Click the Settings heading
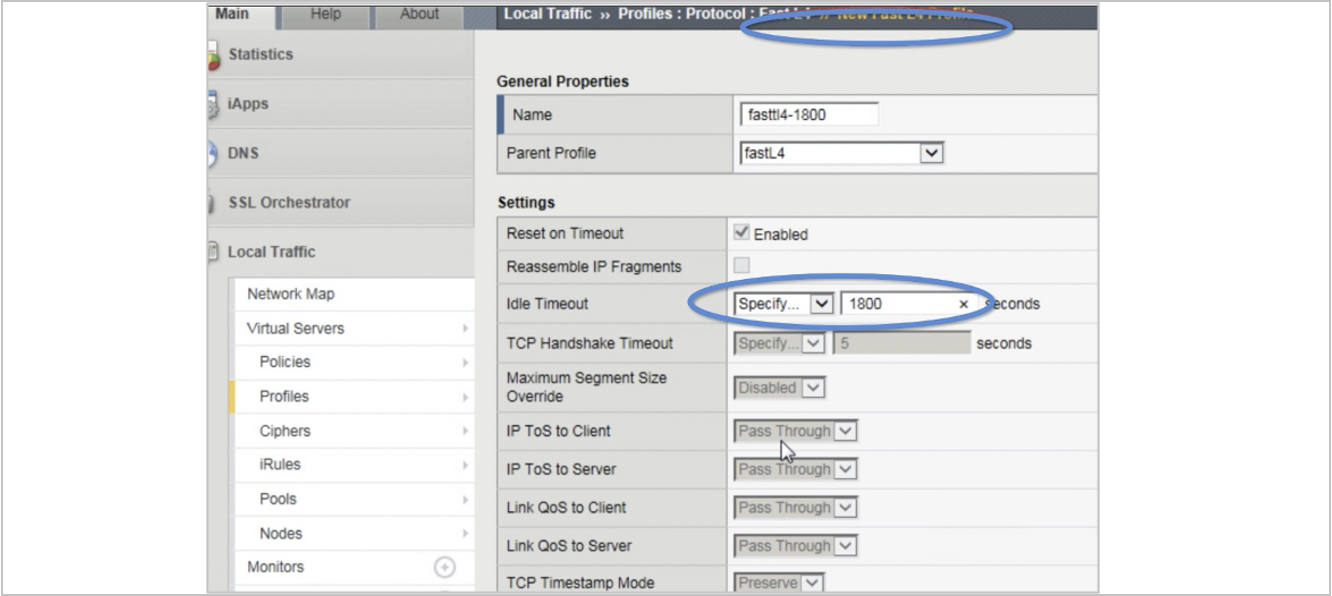 526,202
